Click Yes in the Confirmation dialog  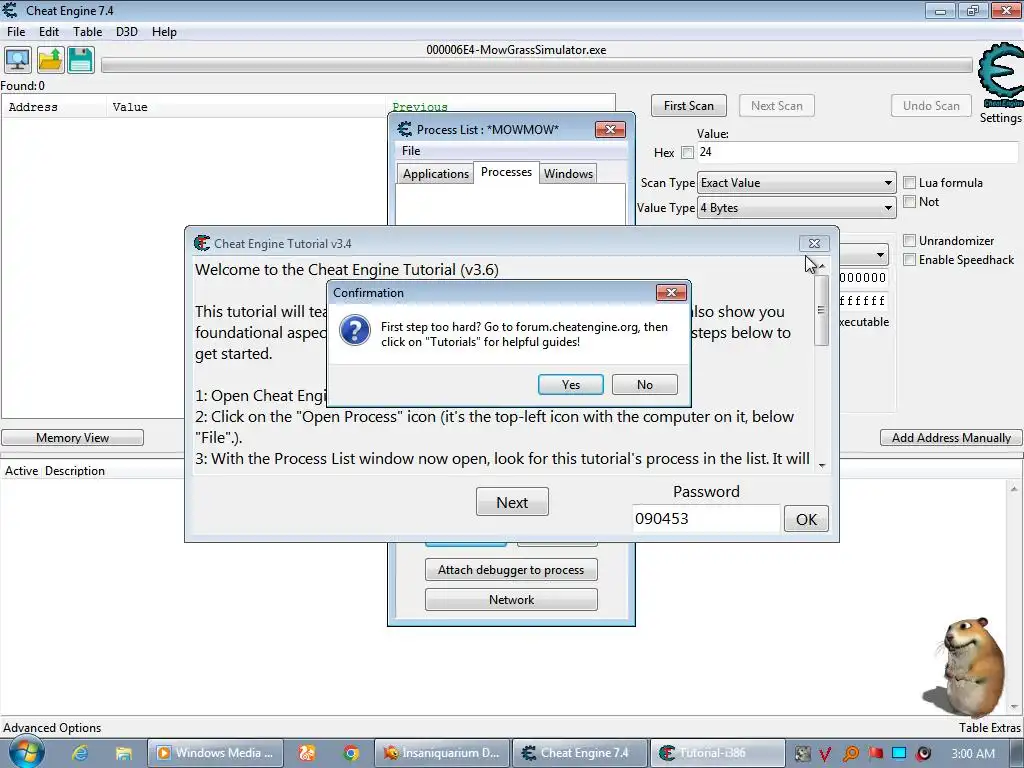571,385
